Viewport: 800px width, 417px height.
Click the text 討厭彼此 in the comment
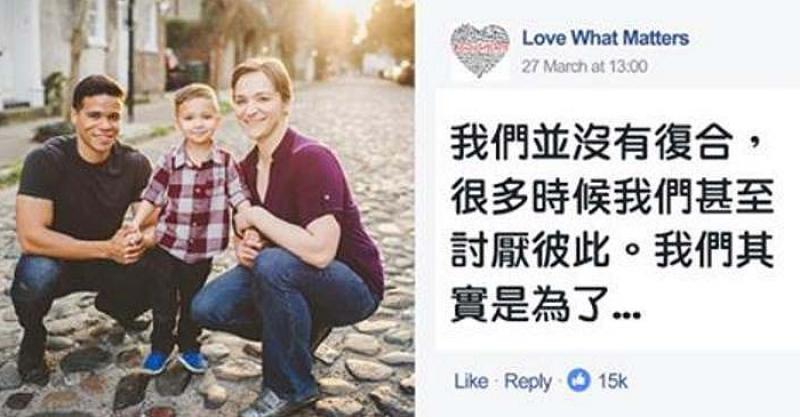point(531,251)
